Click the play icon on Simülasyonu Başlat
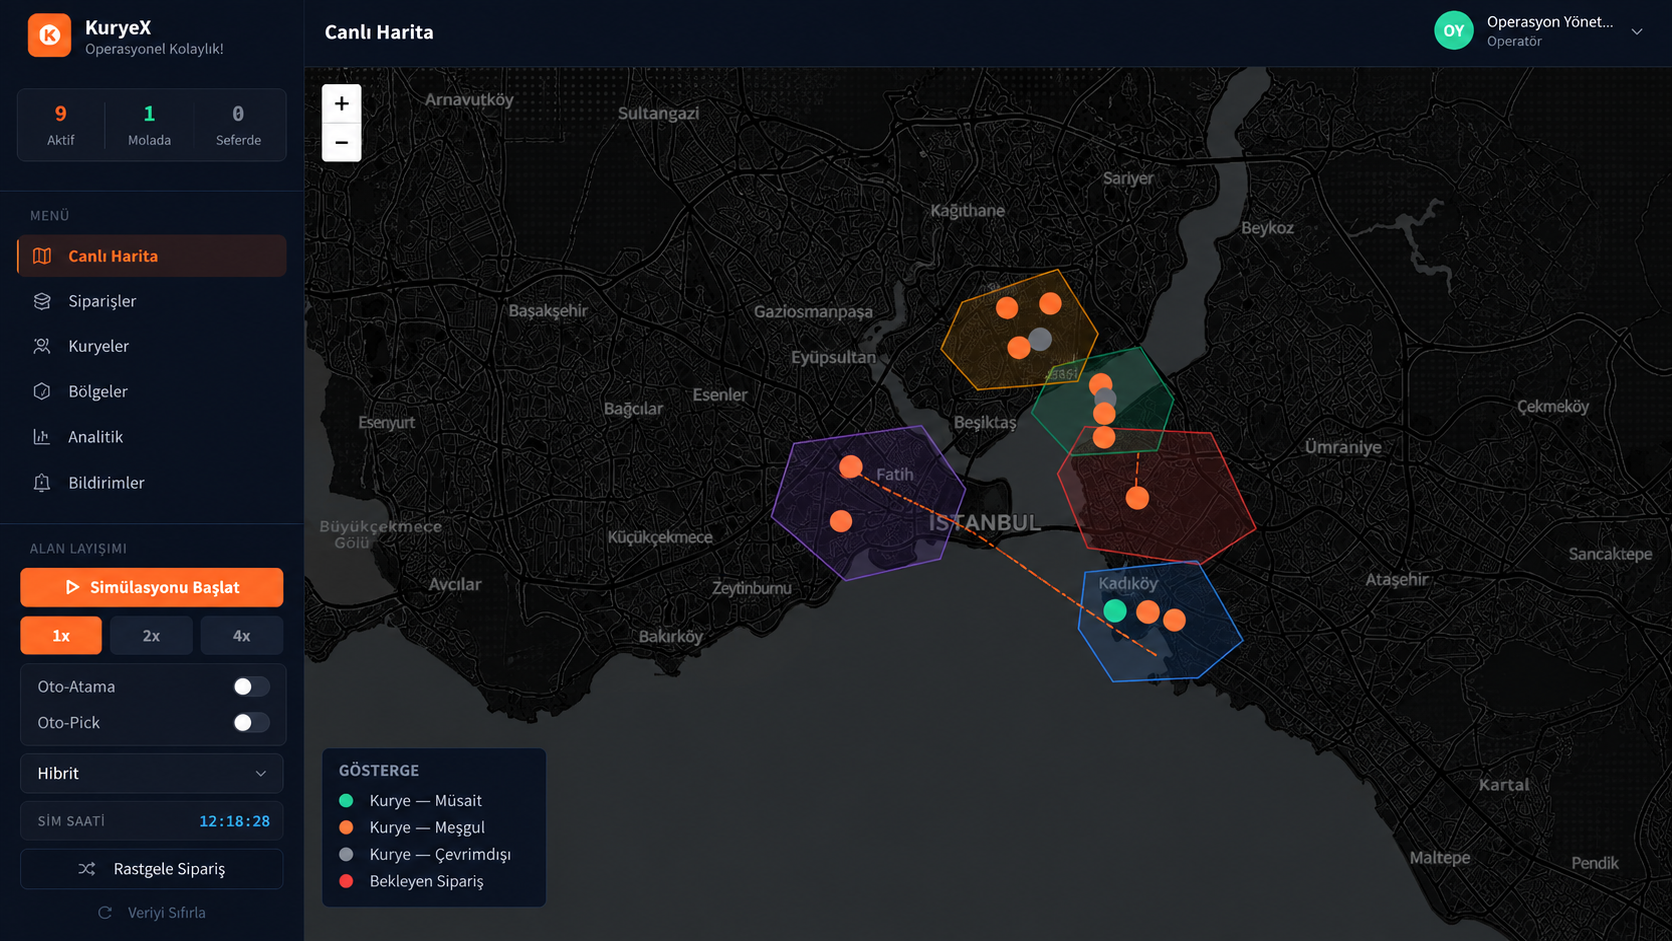The image size is (1672, 941). pyautogui.click(x=72, y=588)
